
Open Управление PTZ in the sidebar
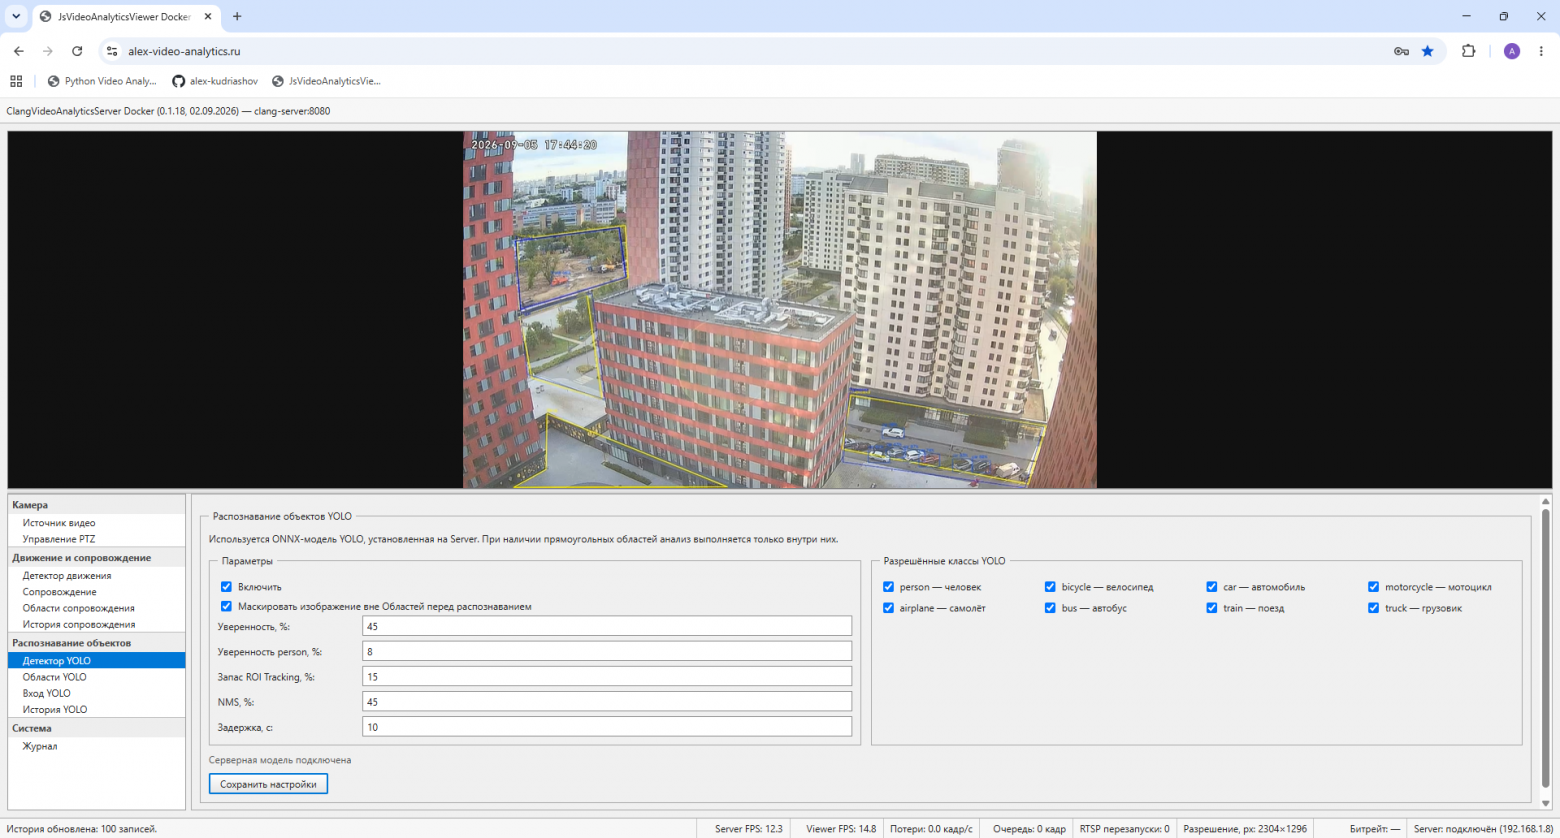pyautogui.click(x=96, y=539)
